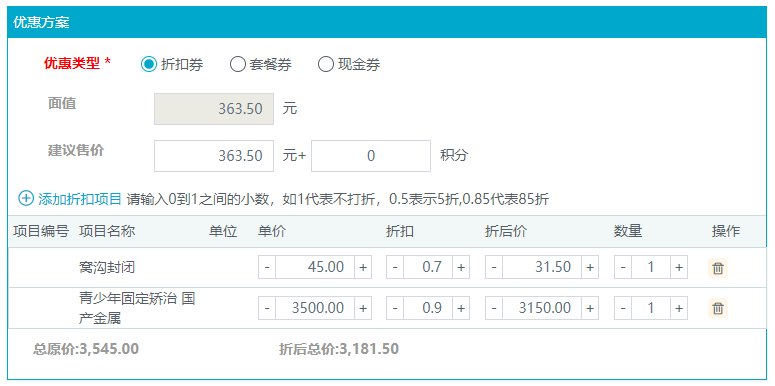Decrease 单价 for 青少年固定矫治
The height and width of the screenshot is (386, 775).
[x=267, y=308]
